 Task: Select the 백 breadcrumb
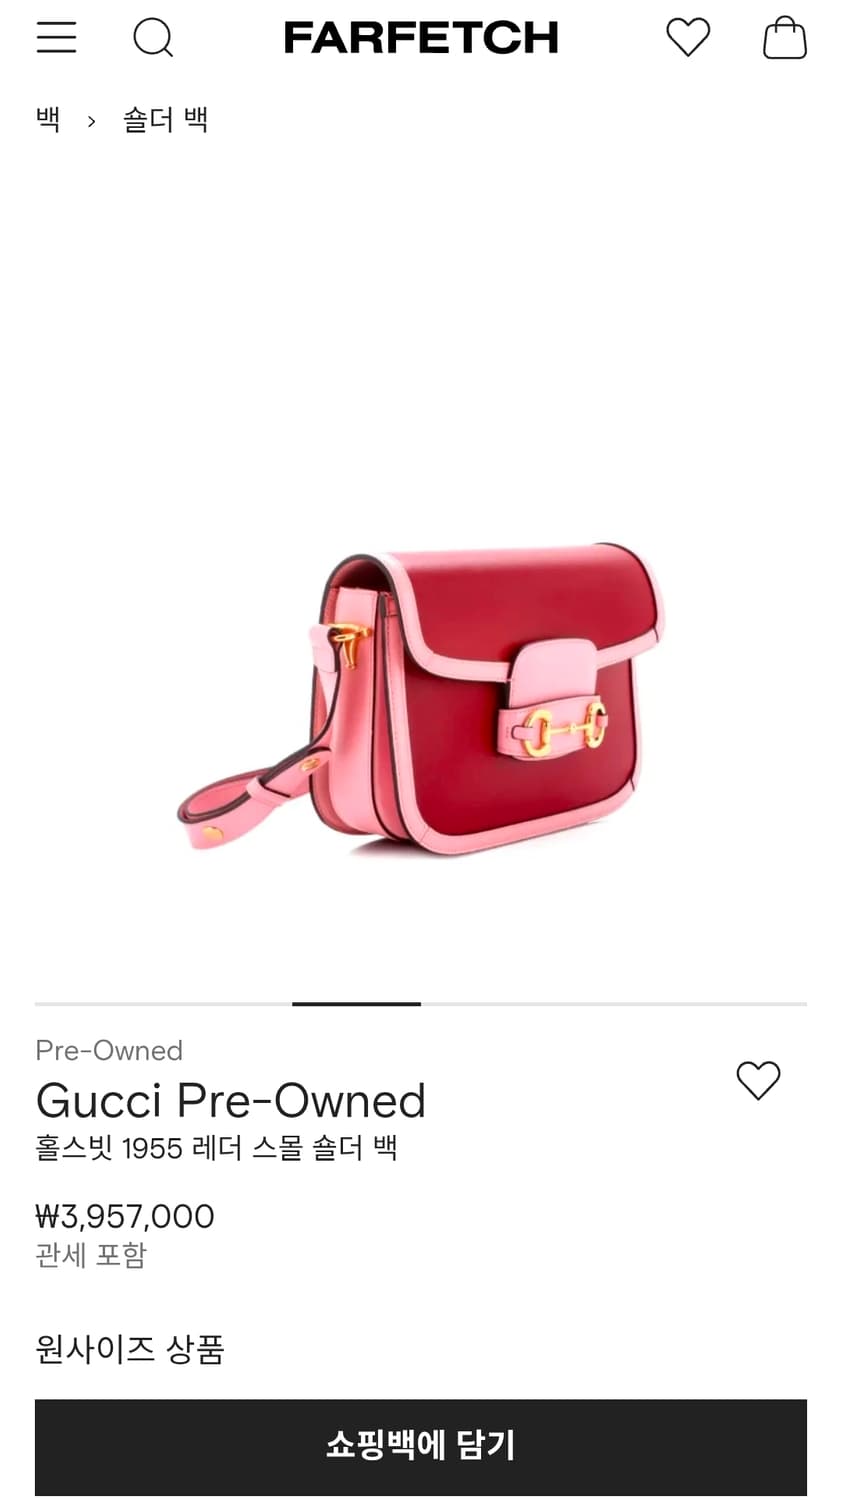coord(48,120)
